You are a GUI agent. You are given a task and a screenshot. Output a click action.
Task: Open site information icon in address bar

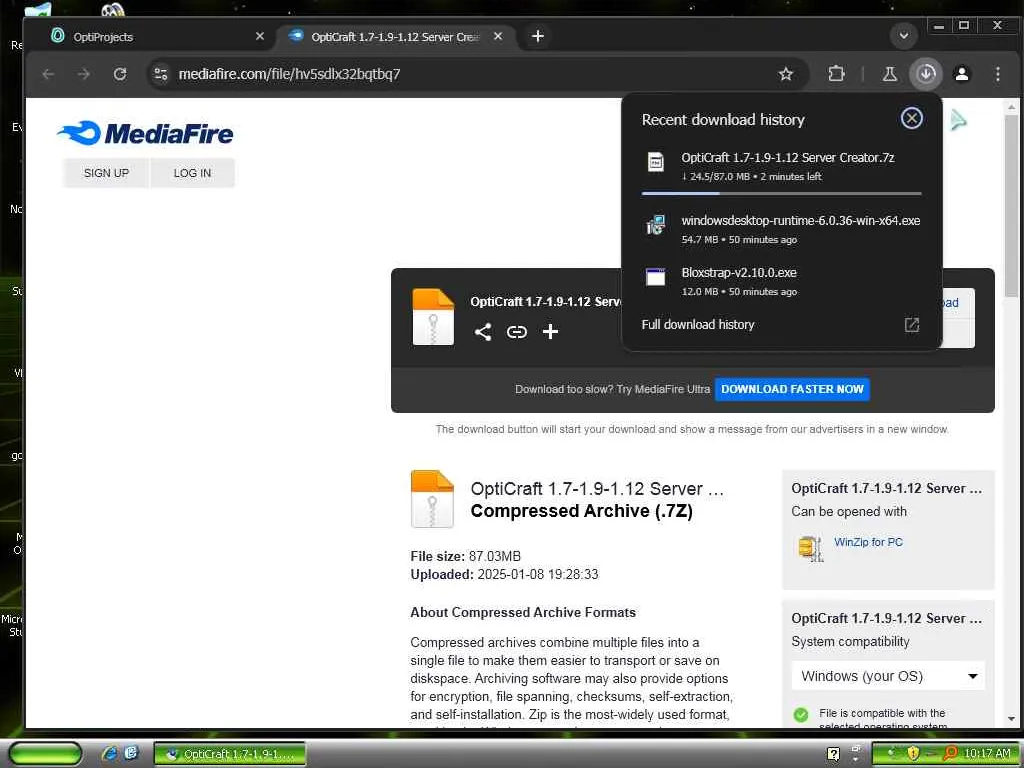pos(161,74)
